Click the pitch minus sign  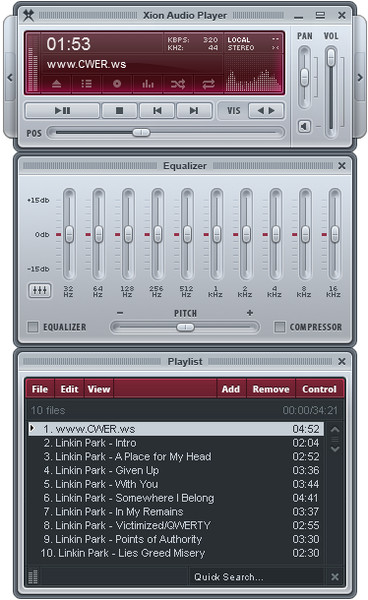(x=120, y=313)
